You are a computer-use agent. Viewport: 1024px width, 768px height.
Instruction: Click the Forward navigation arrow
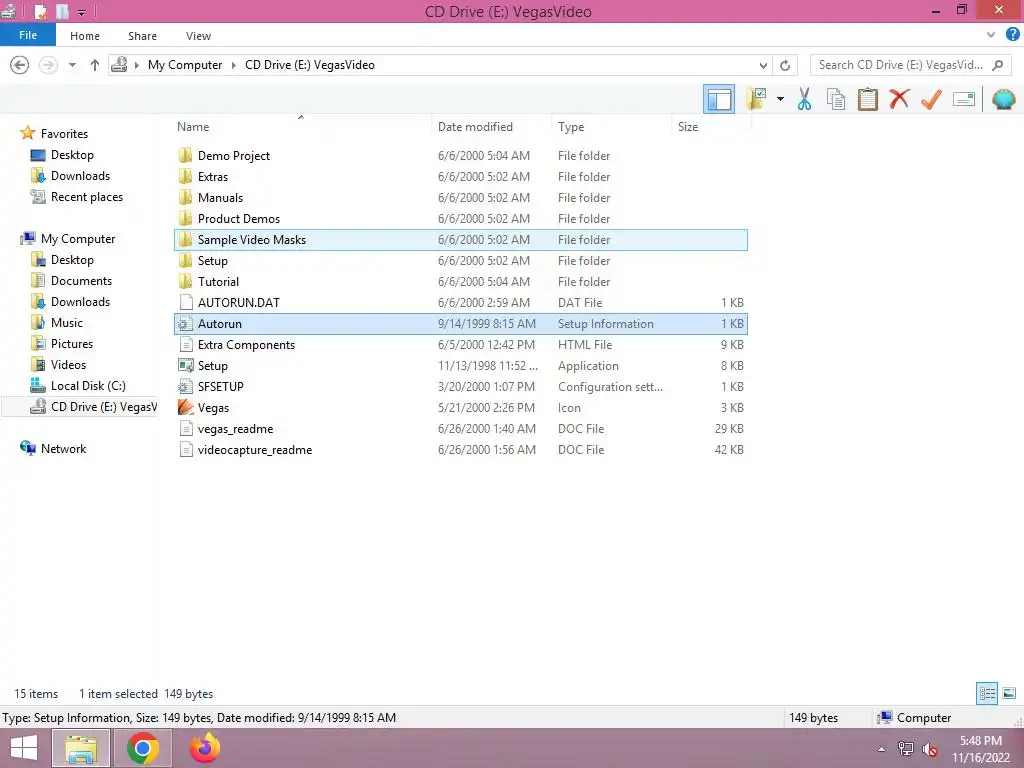48,65
